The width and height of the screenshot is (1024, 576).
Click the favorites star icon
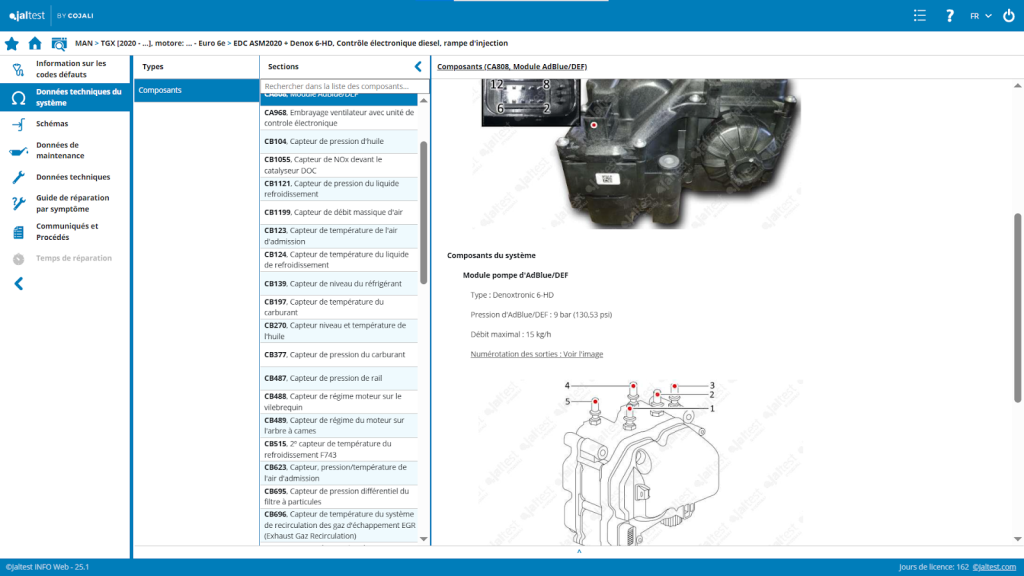coord(12,44)
